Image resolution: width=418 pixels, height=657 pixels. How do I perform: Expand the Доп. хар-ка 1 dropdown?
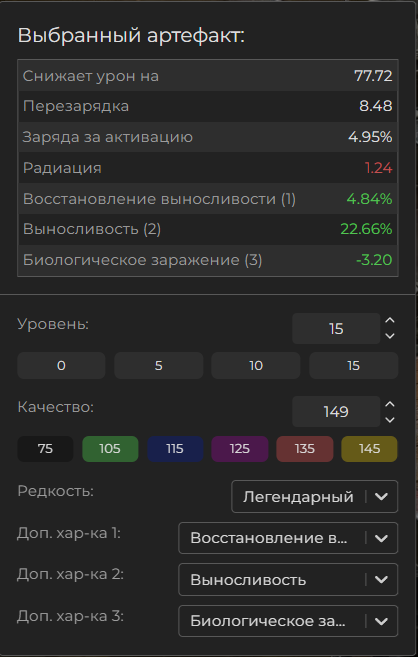coord(288,538)
